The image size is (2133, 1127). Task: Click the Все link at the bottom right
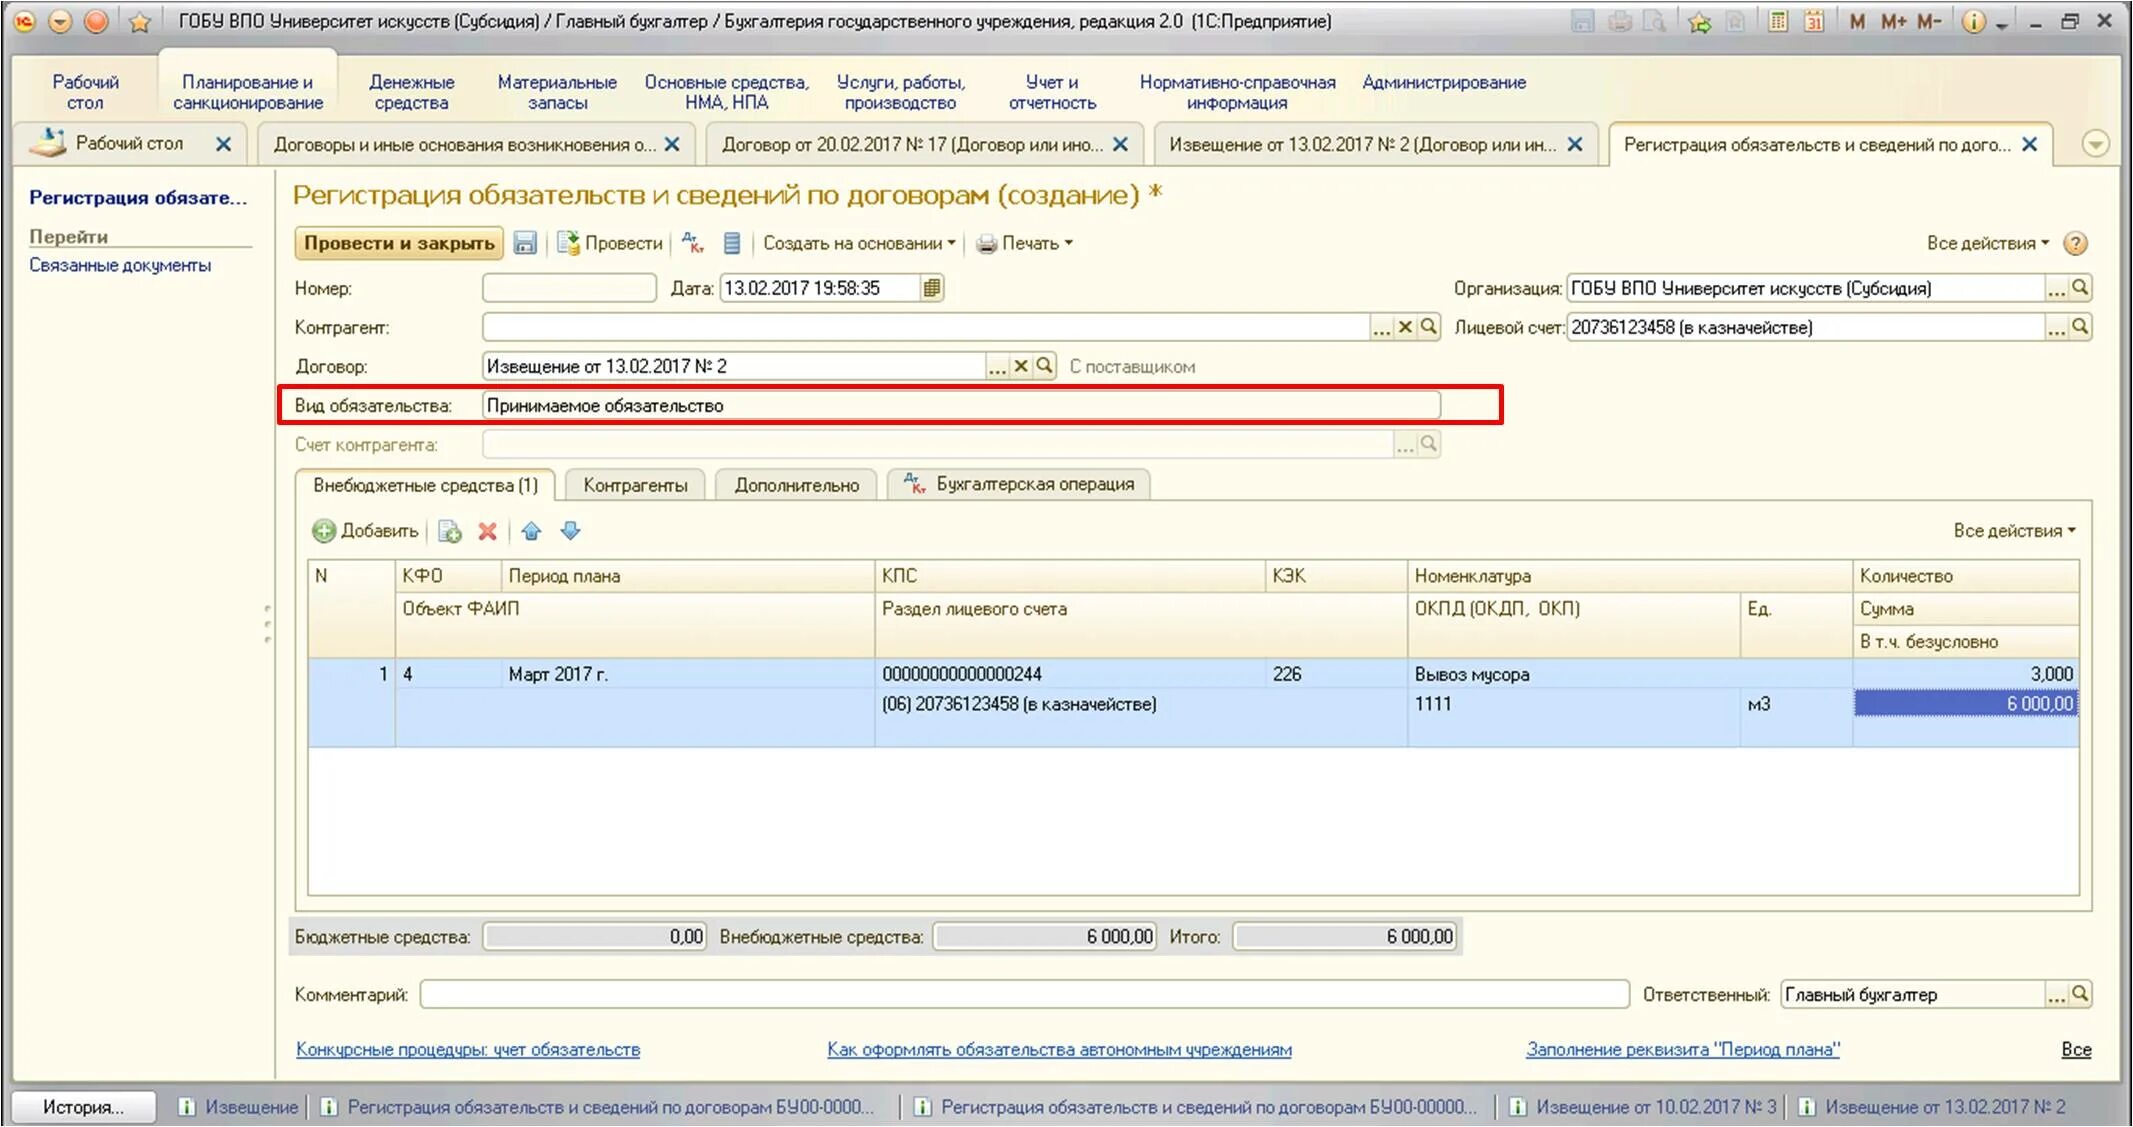point(2076,1049)
